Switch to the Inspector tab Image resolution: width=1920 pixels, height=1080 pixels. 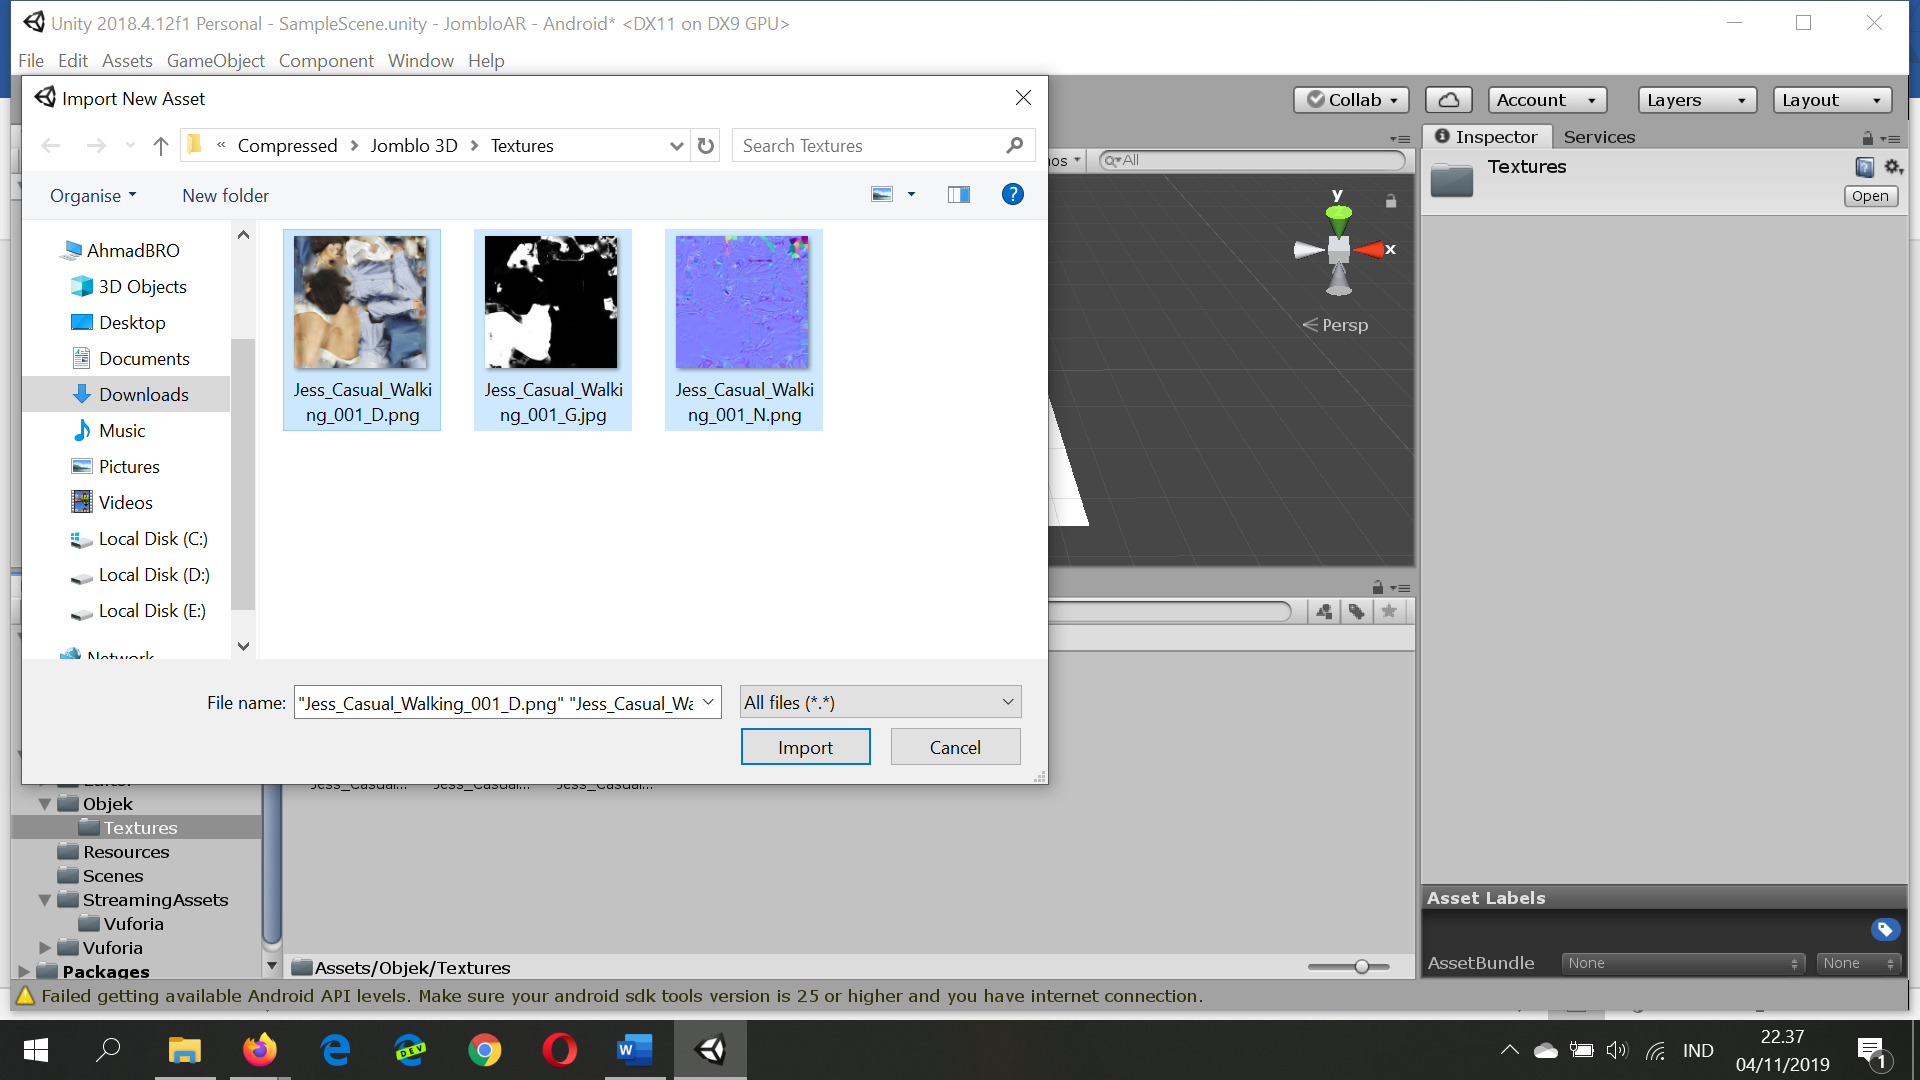click(1487, 137)
